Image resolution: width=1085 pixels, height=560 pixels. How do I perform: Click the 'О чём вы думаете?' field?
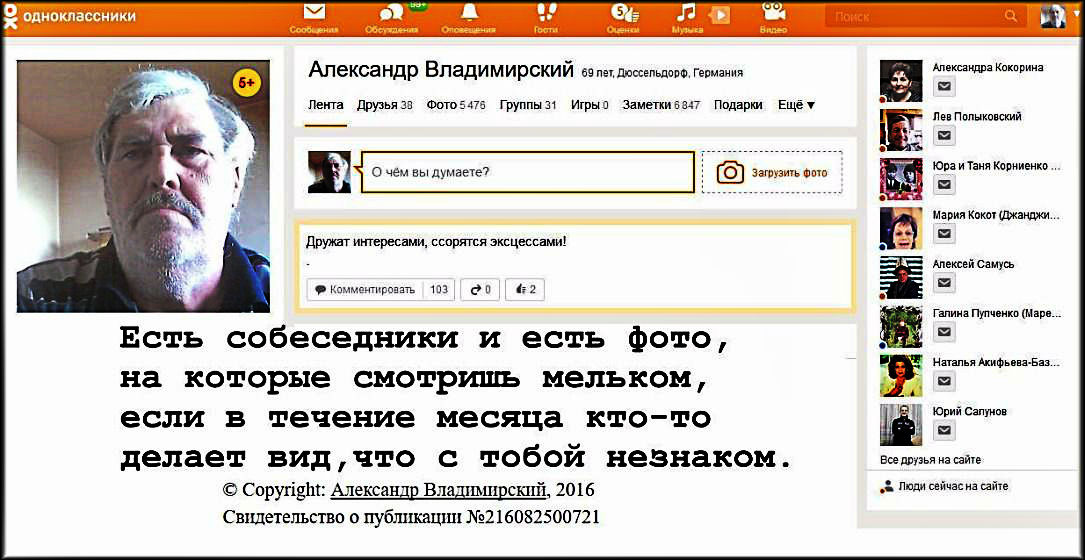527,172
